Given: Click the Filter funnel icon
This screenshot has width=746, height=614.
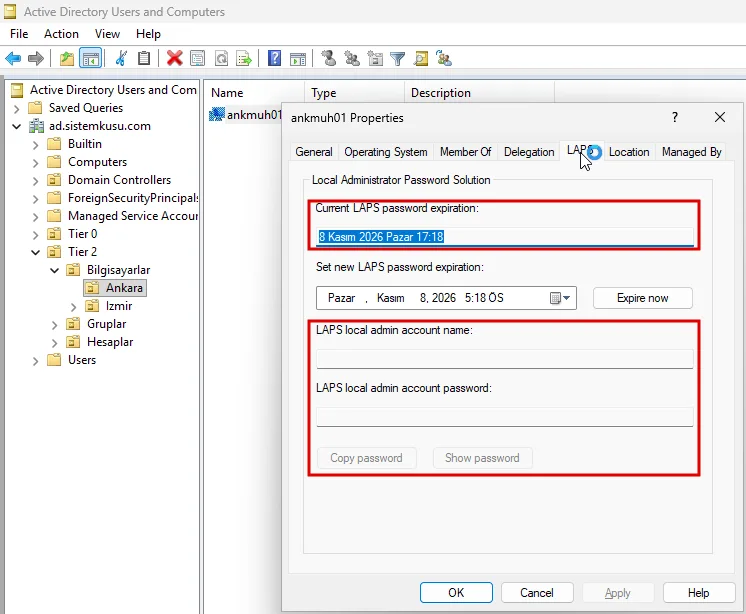Looking at the screenshot, I should 398,58.
